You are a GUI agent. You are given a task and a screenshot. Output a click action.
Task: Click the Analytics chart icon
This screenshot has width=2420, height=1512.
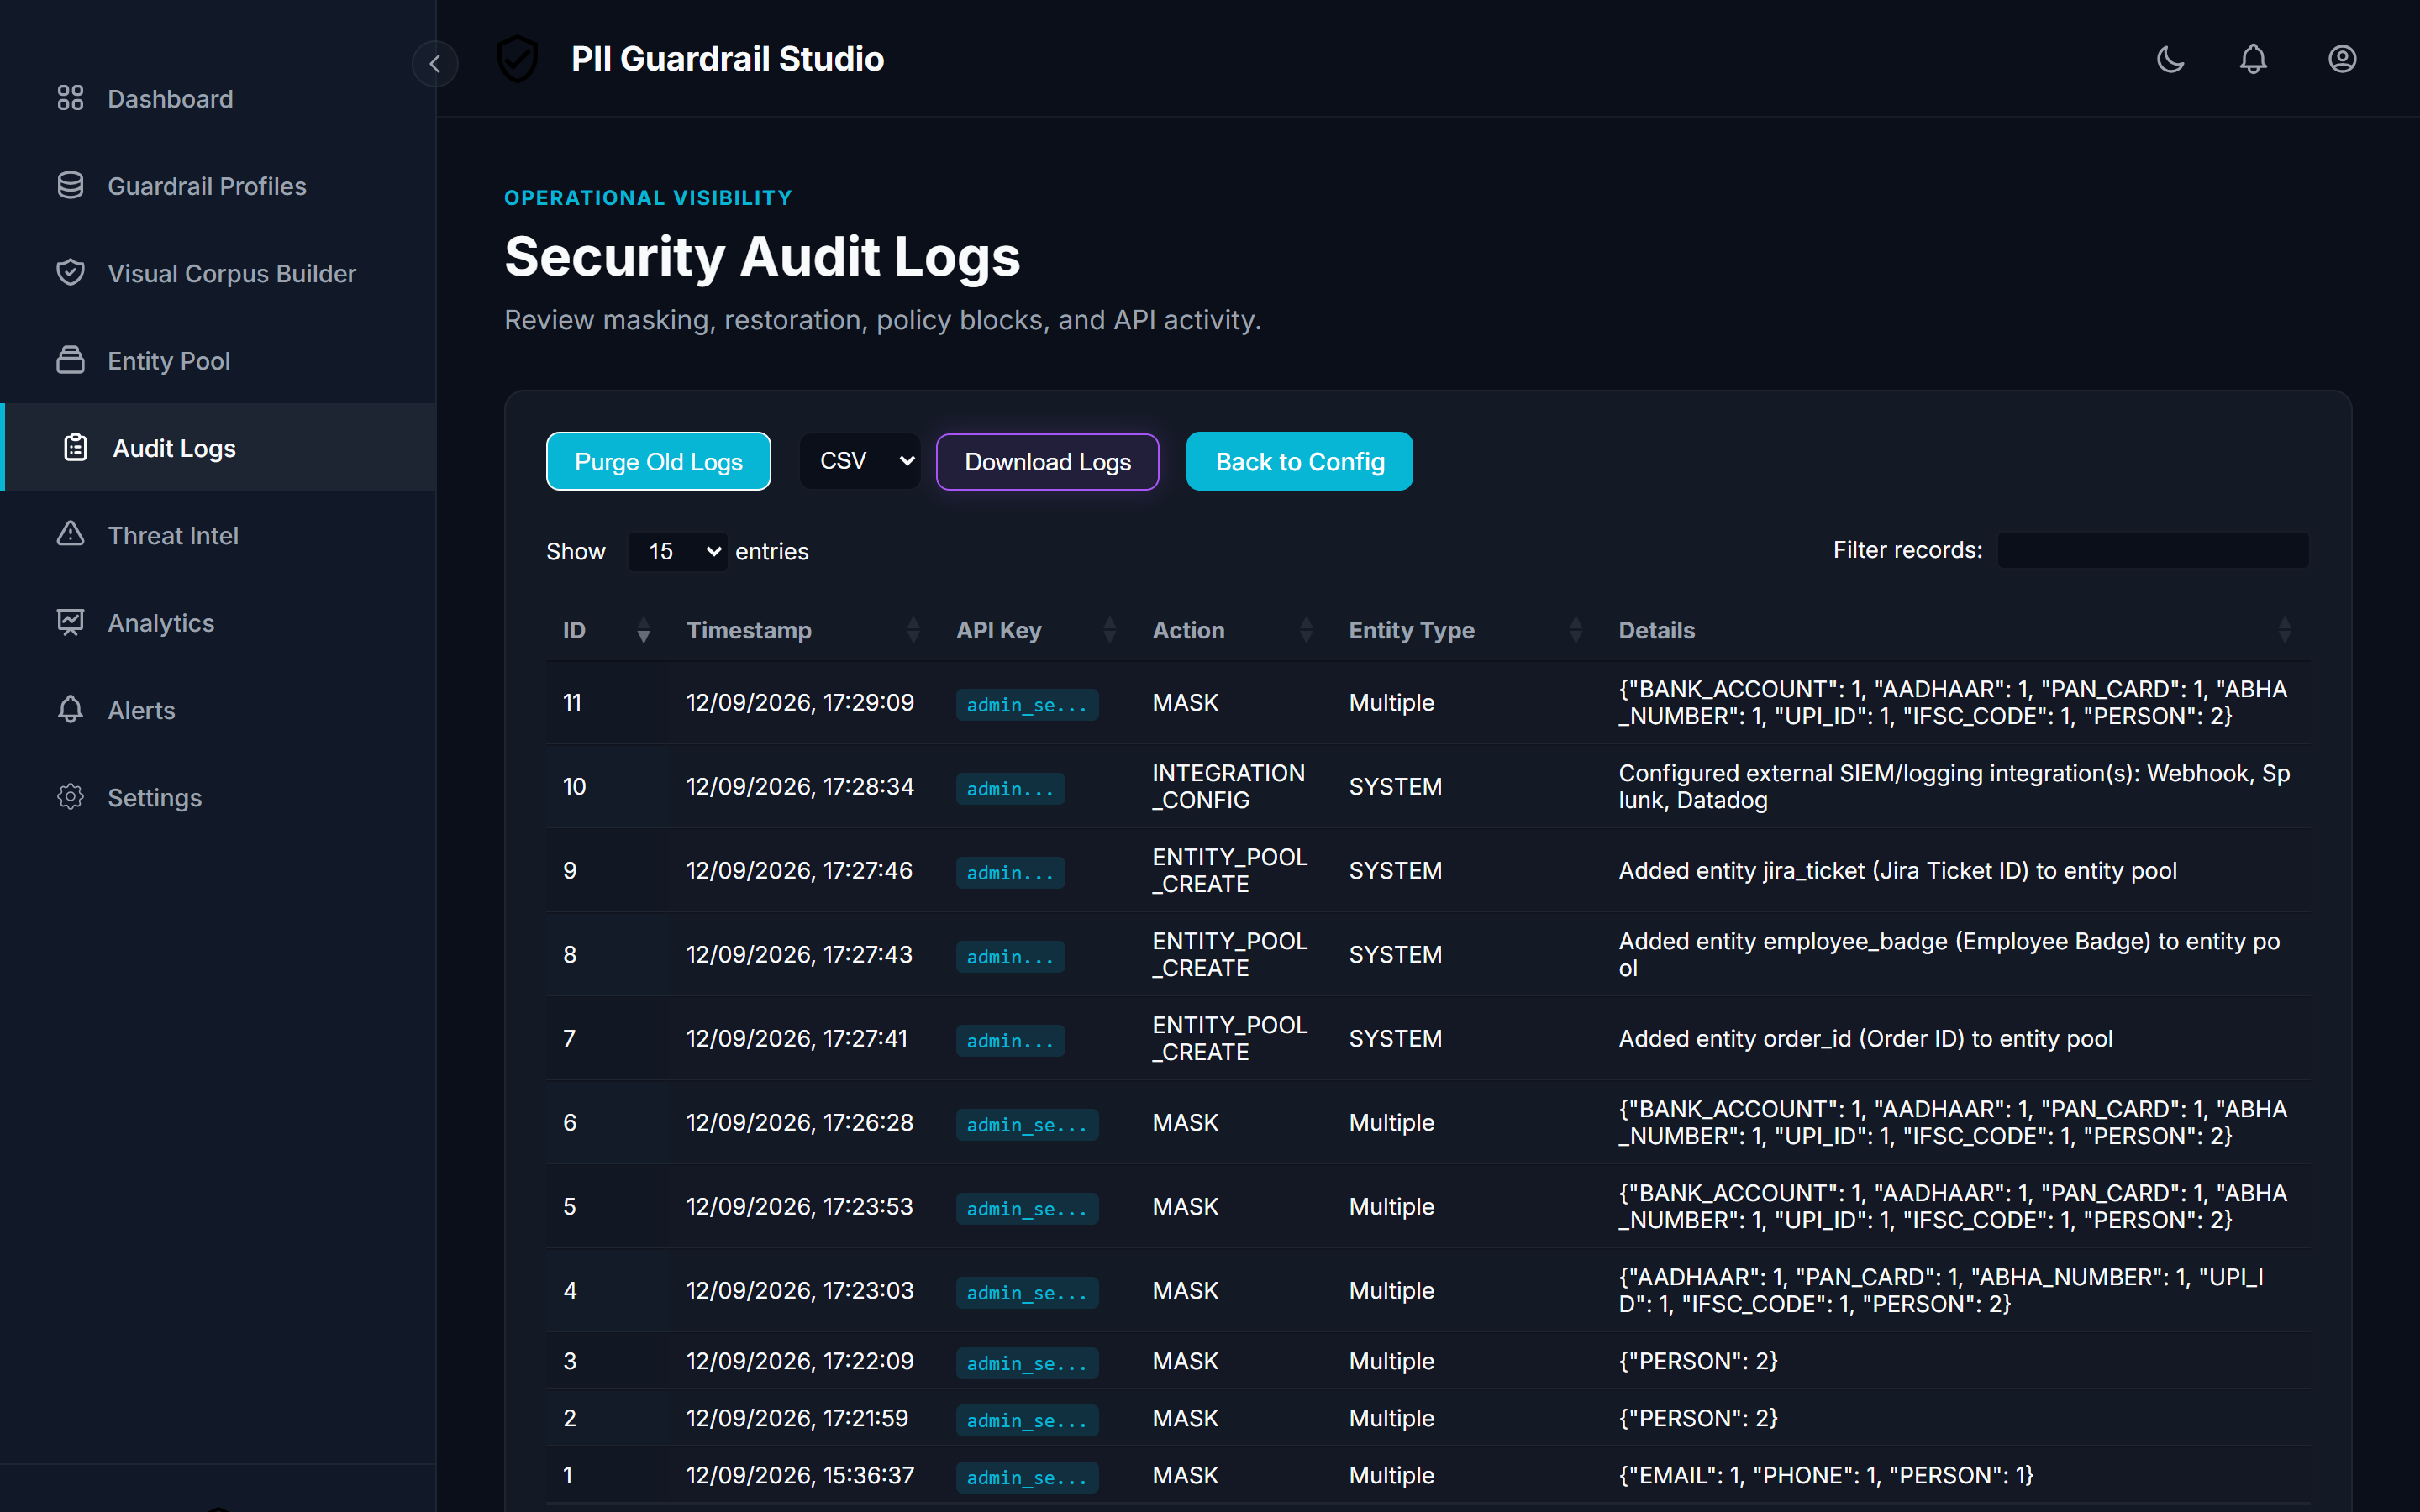point(70,622)
